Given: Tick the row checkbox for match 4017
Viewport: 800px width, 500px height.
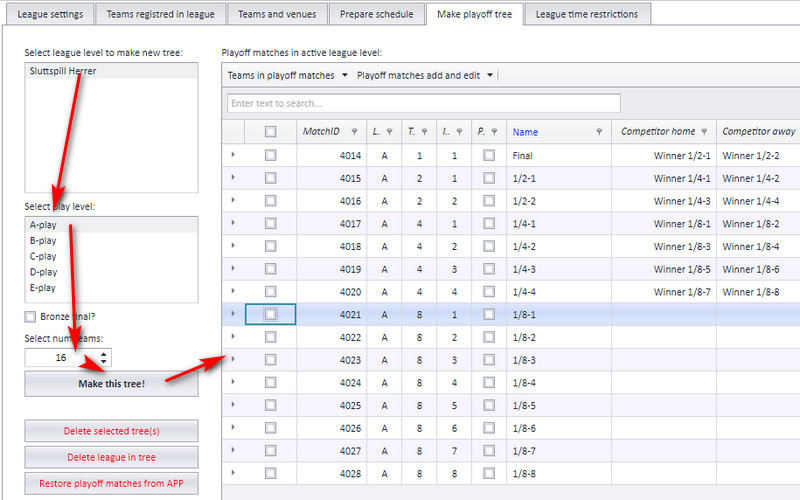Looking at the screenshot, I should pyautogui.click(x=270, y=223).
